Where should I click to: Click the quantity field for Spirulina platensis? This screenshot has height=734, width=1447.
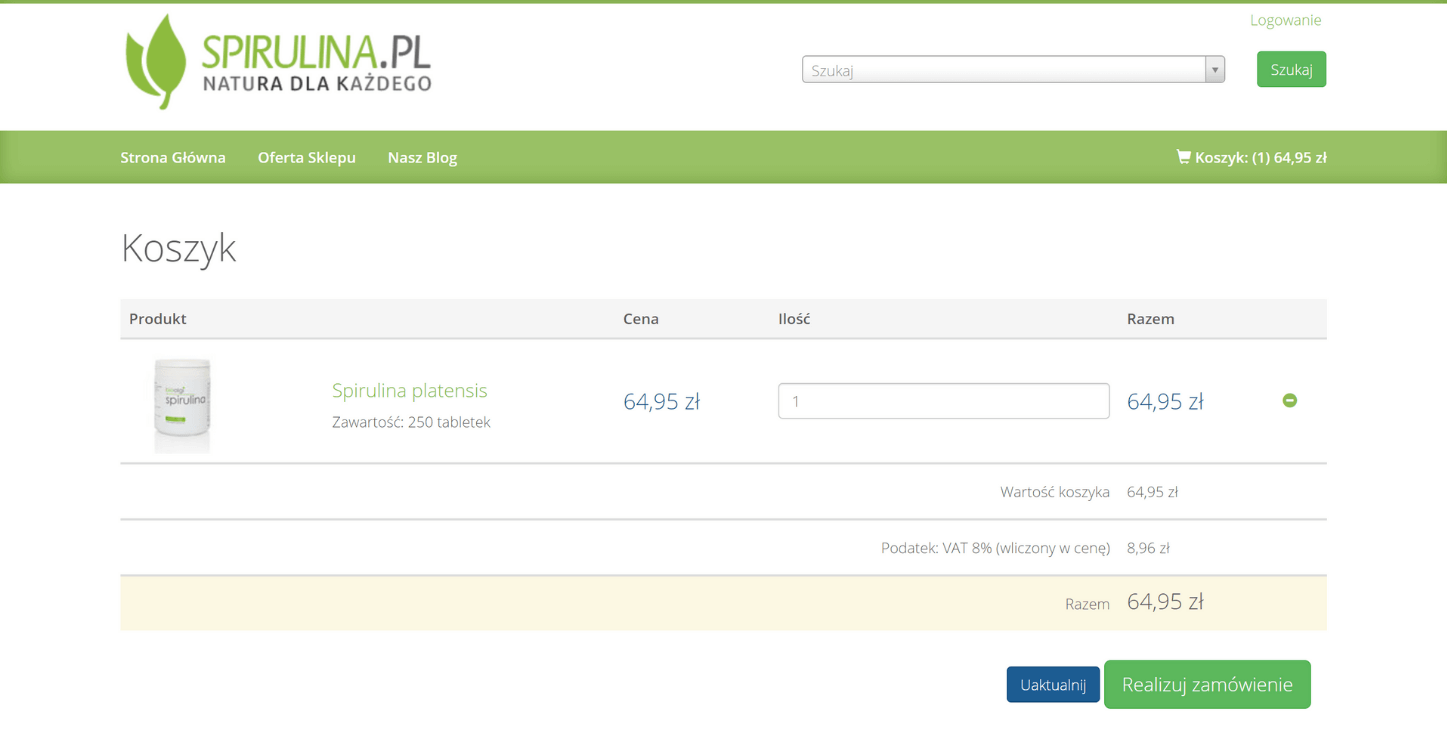(943, 401)
